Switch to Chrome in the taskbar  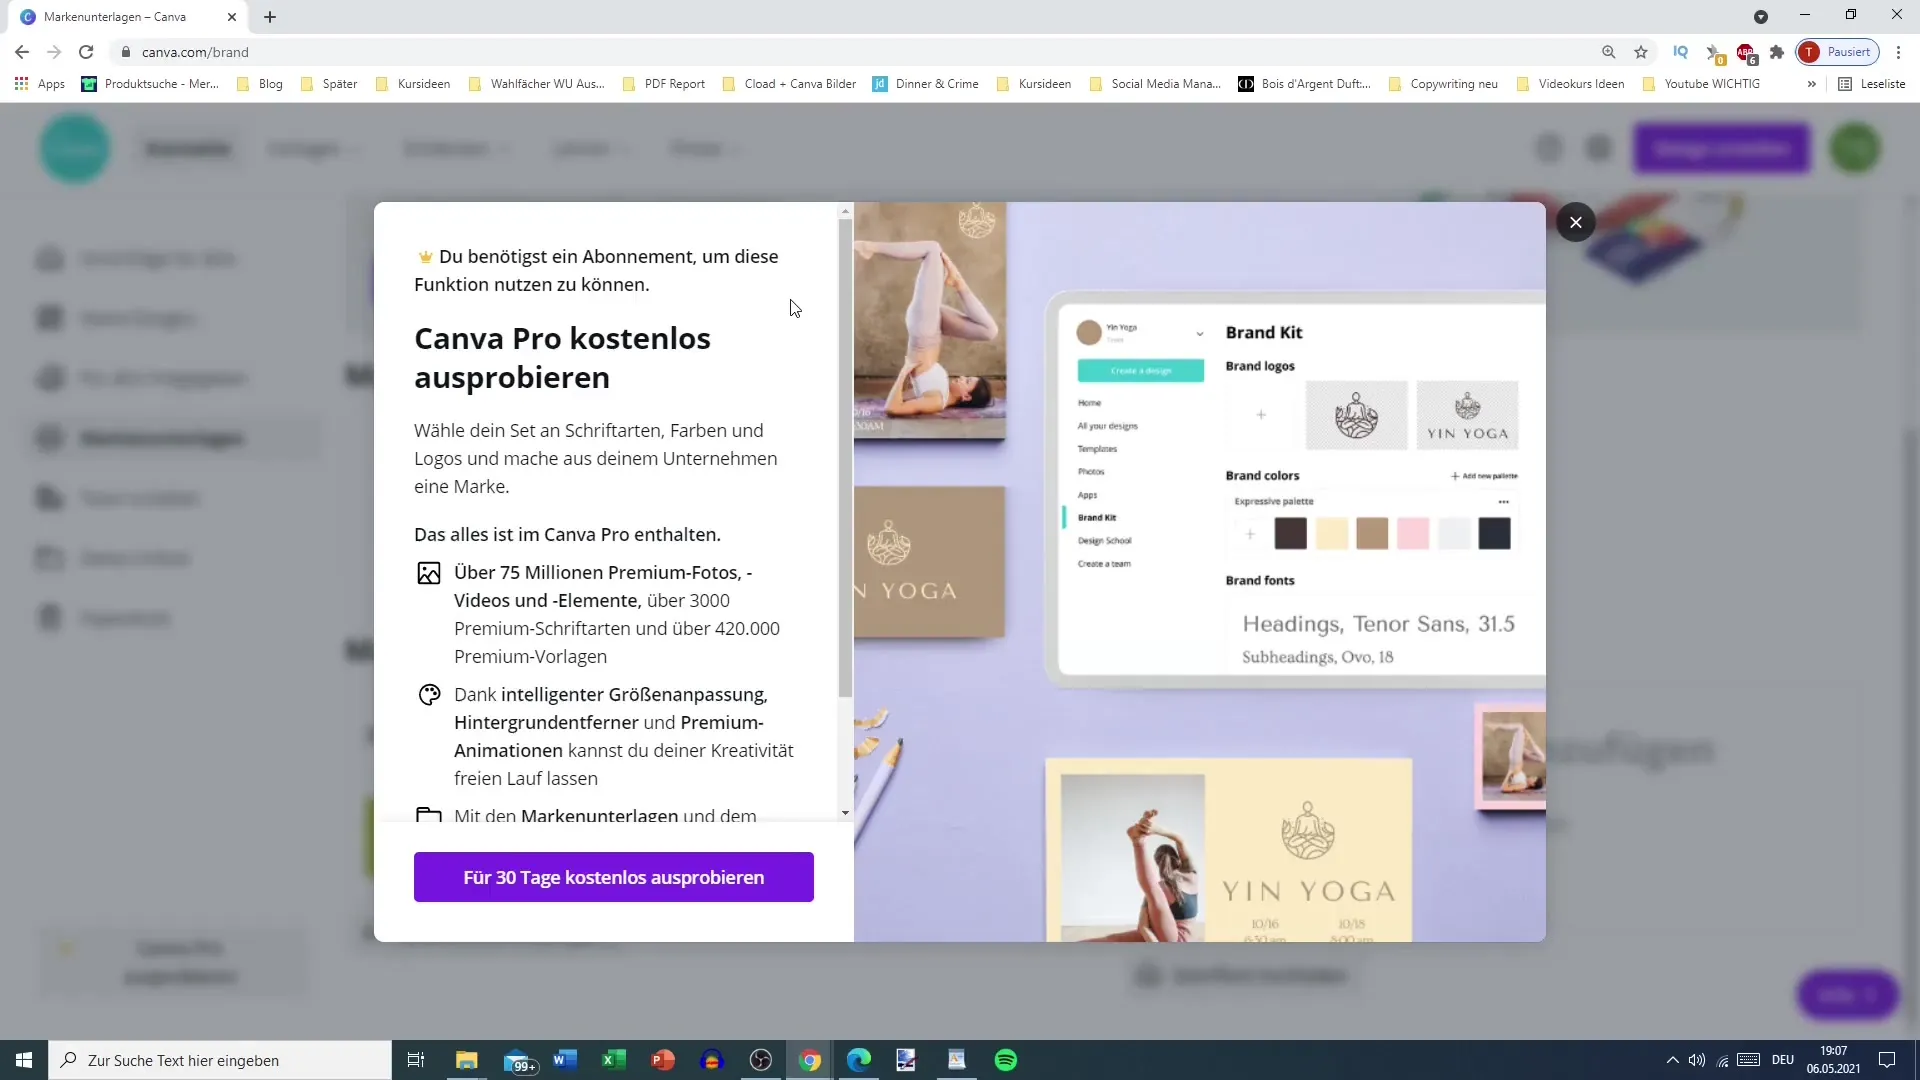point(810,1060)
